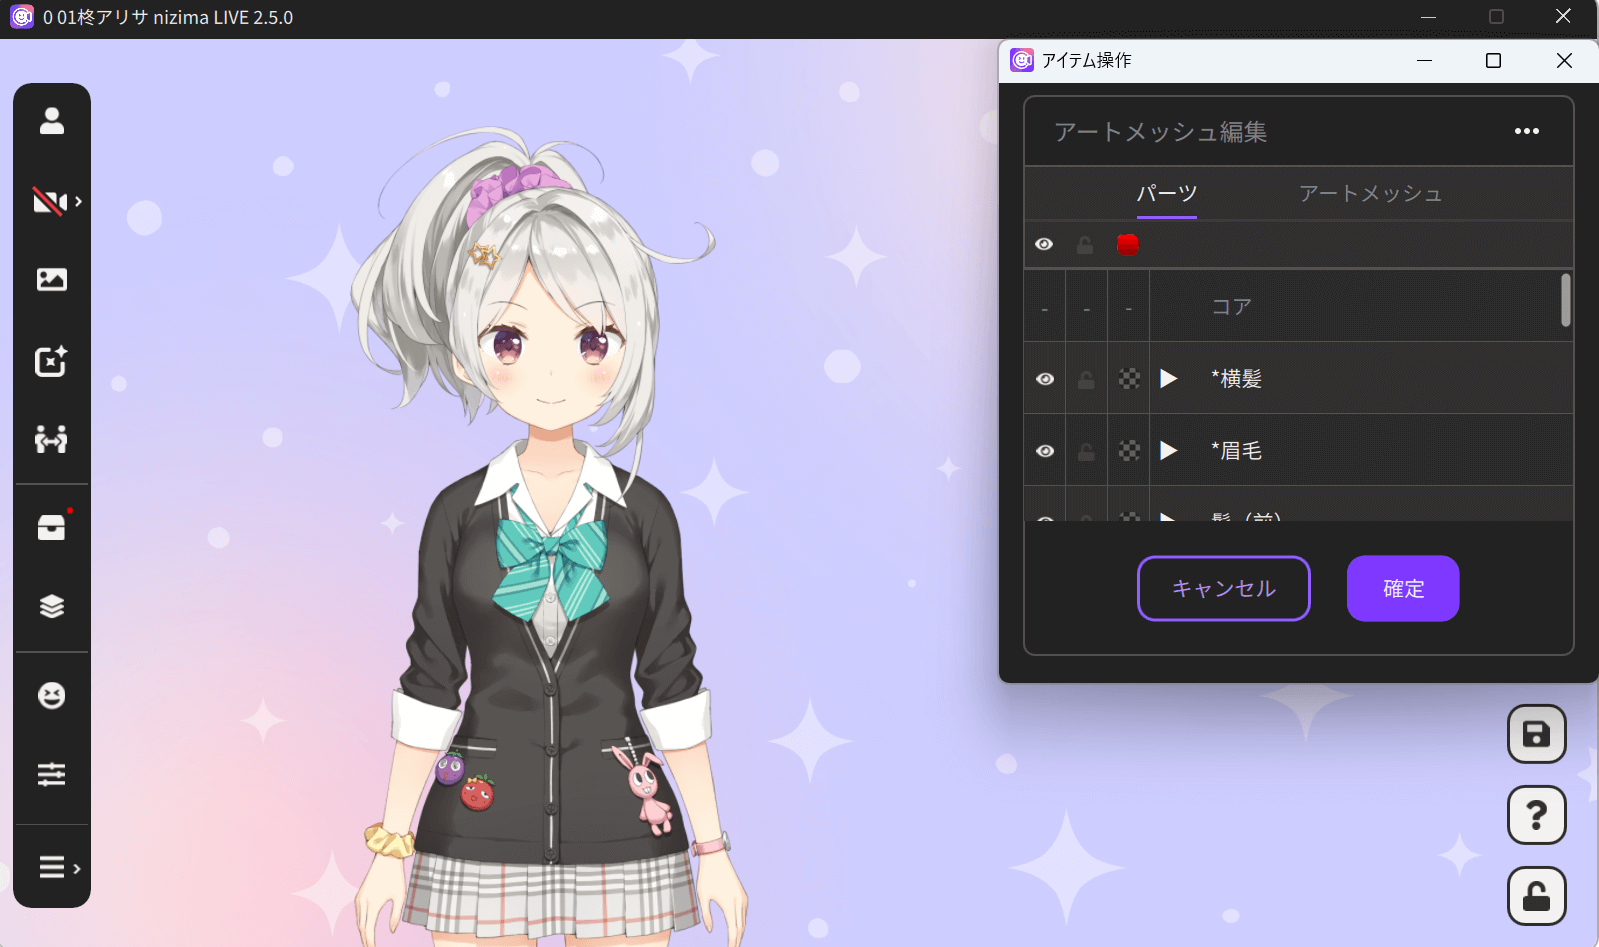Toggle the padlock button at bottom right

pos(1536,897)
